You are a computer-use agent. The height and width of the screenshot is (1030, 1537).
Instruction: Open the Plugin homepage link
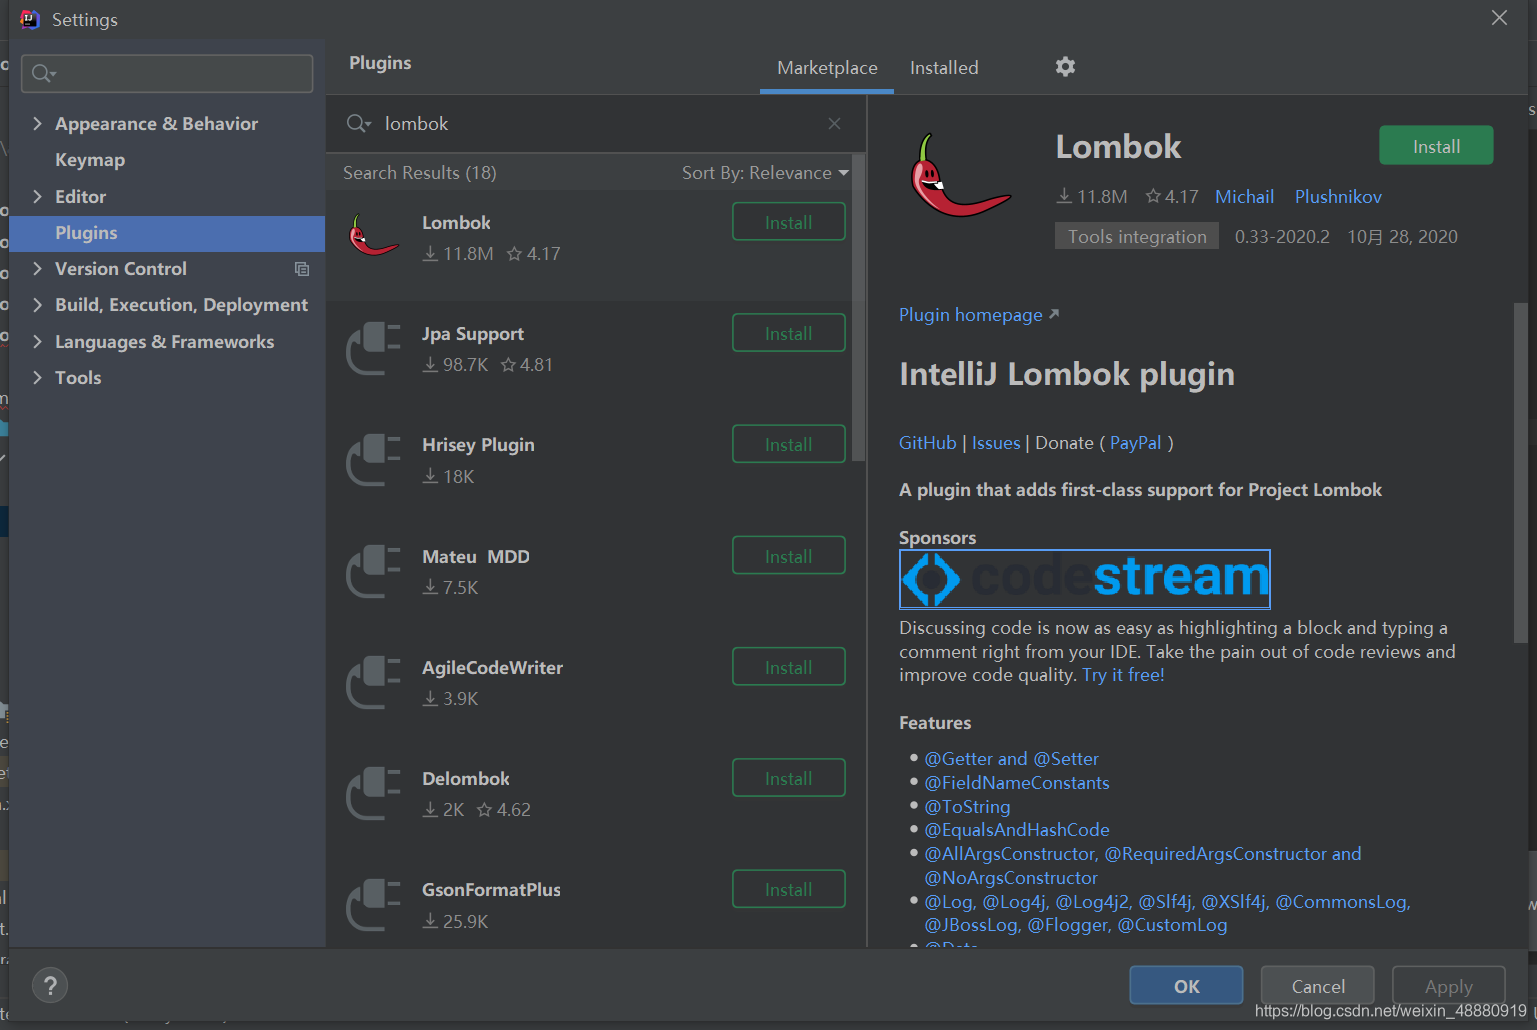coord(978,315)
